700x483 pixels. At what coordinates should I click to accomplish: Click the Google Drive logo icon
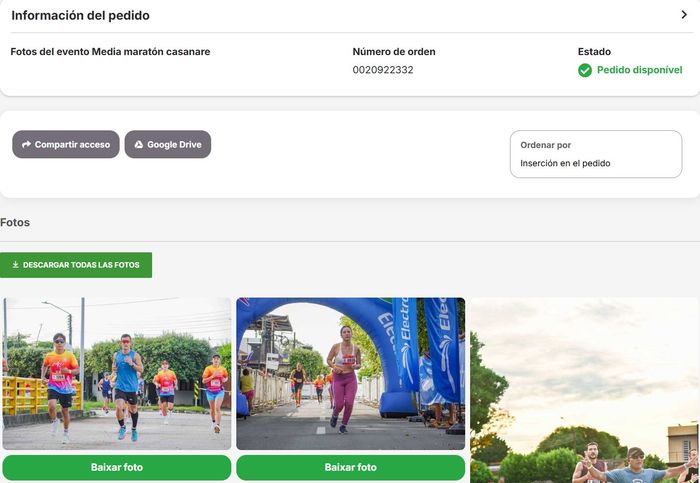[139, 145]
